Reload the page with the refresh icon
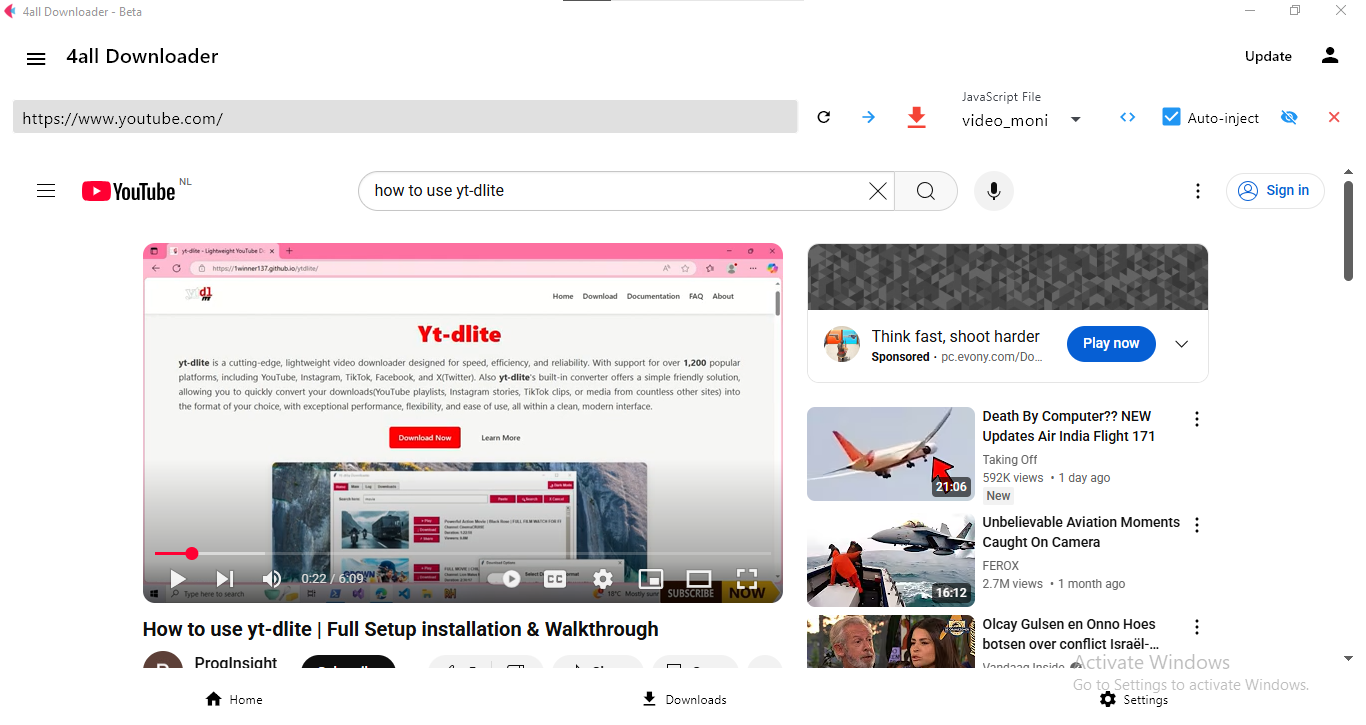The image size is (1366, 725). pos(824,117)
